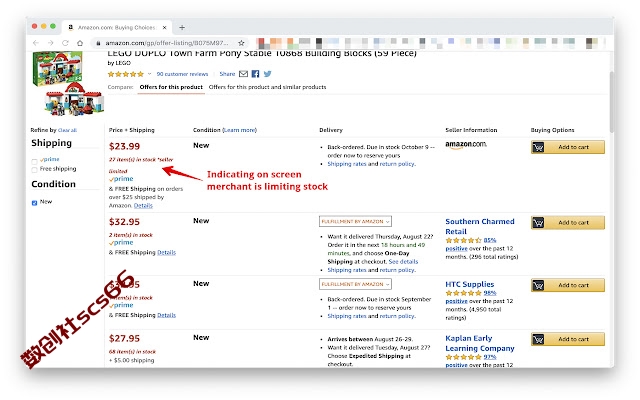Click the address bar URL field

point(167,43)
